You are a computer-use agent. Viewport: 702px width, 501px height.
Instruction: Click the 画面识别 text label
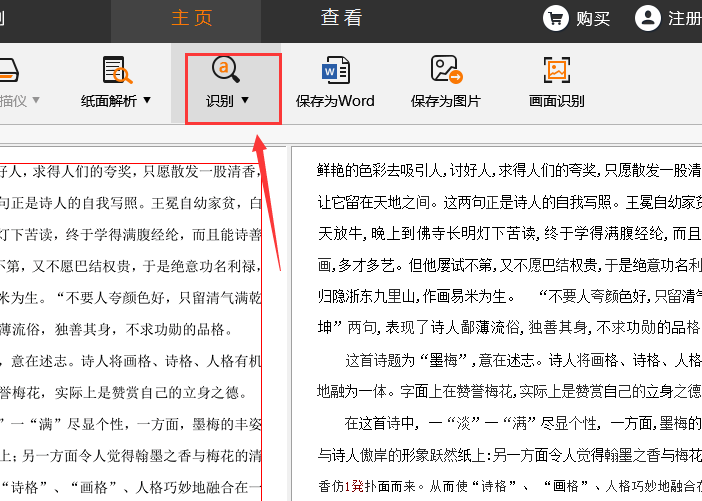(x=556, y=101)
